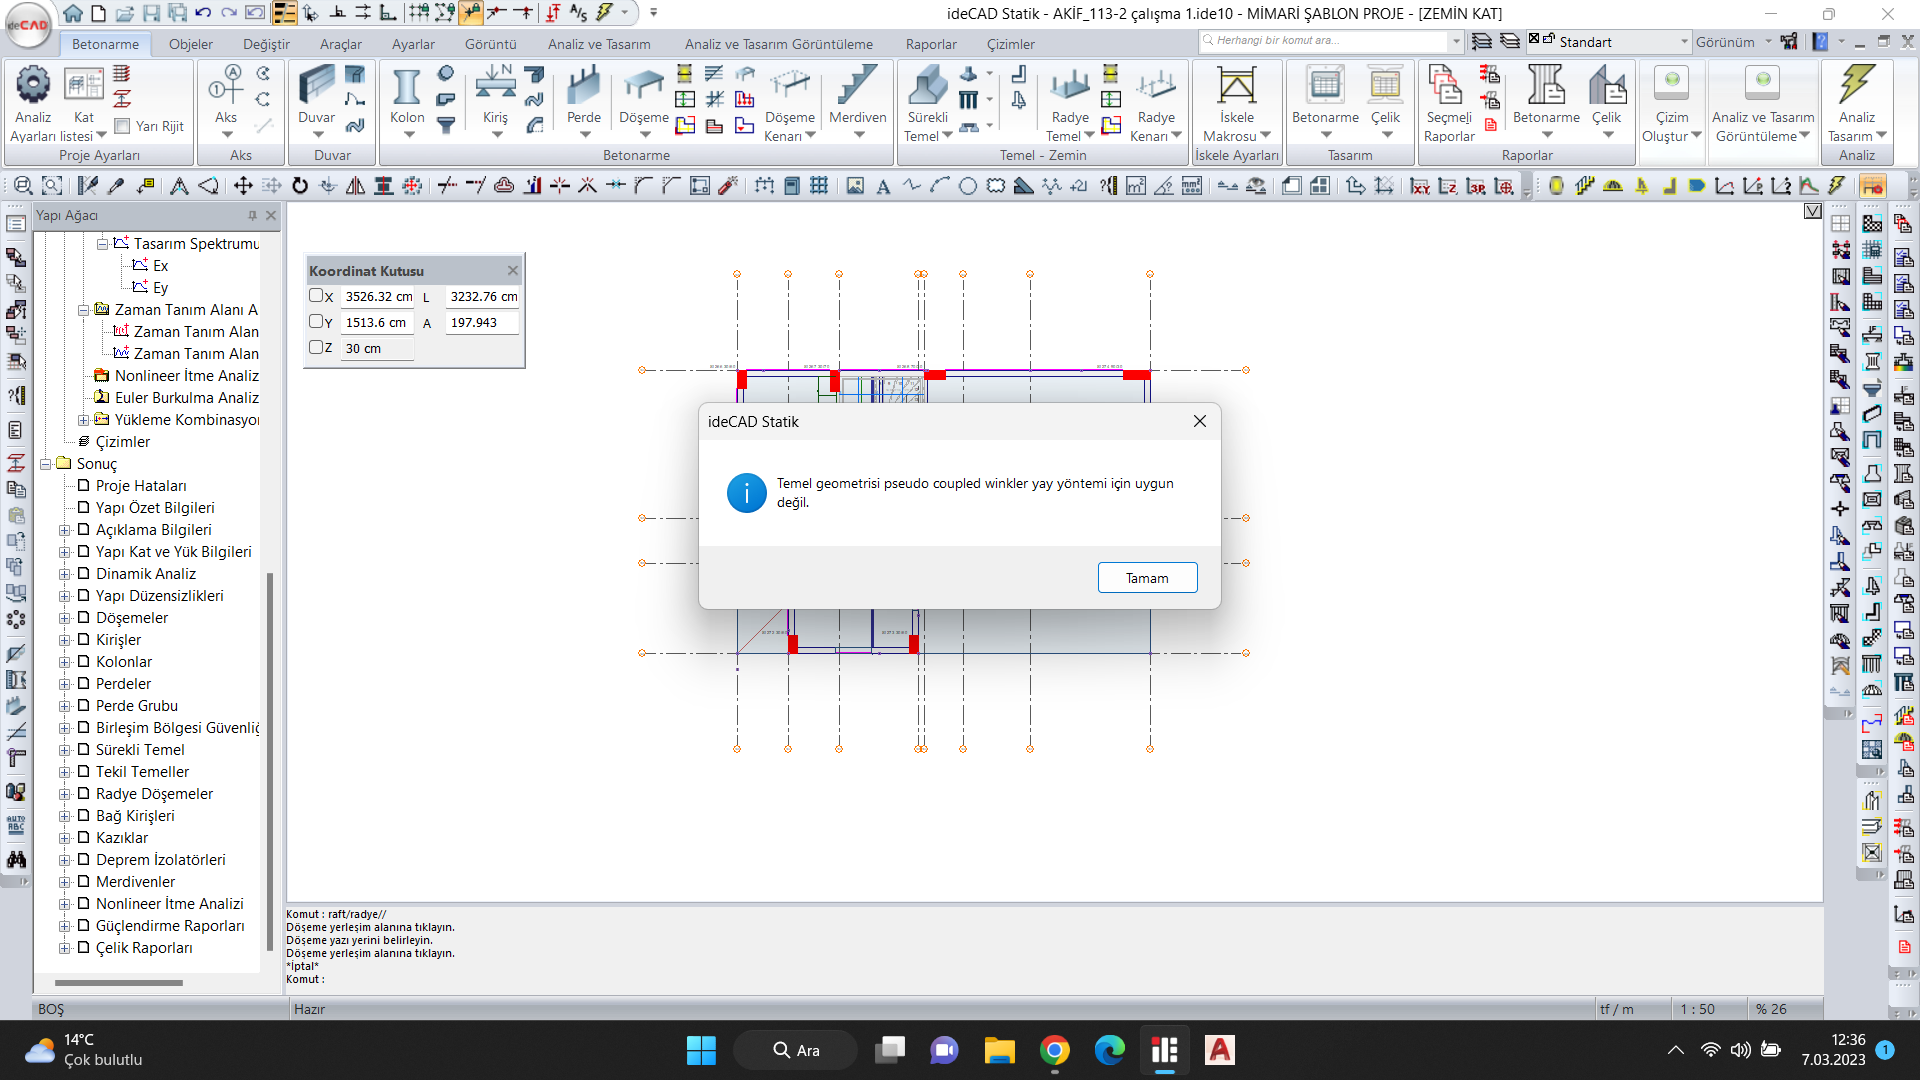Screen dimensions: 1920x1080
Task: Open Chrome from the taskbar
Action: (x=1054, y=1050)
